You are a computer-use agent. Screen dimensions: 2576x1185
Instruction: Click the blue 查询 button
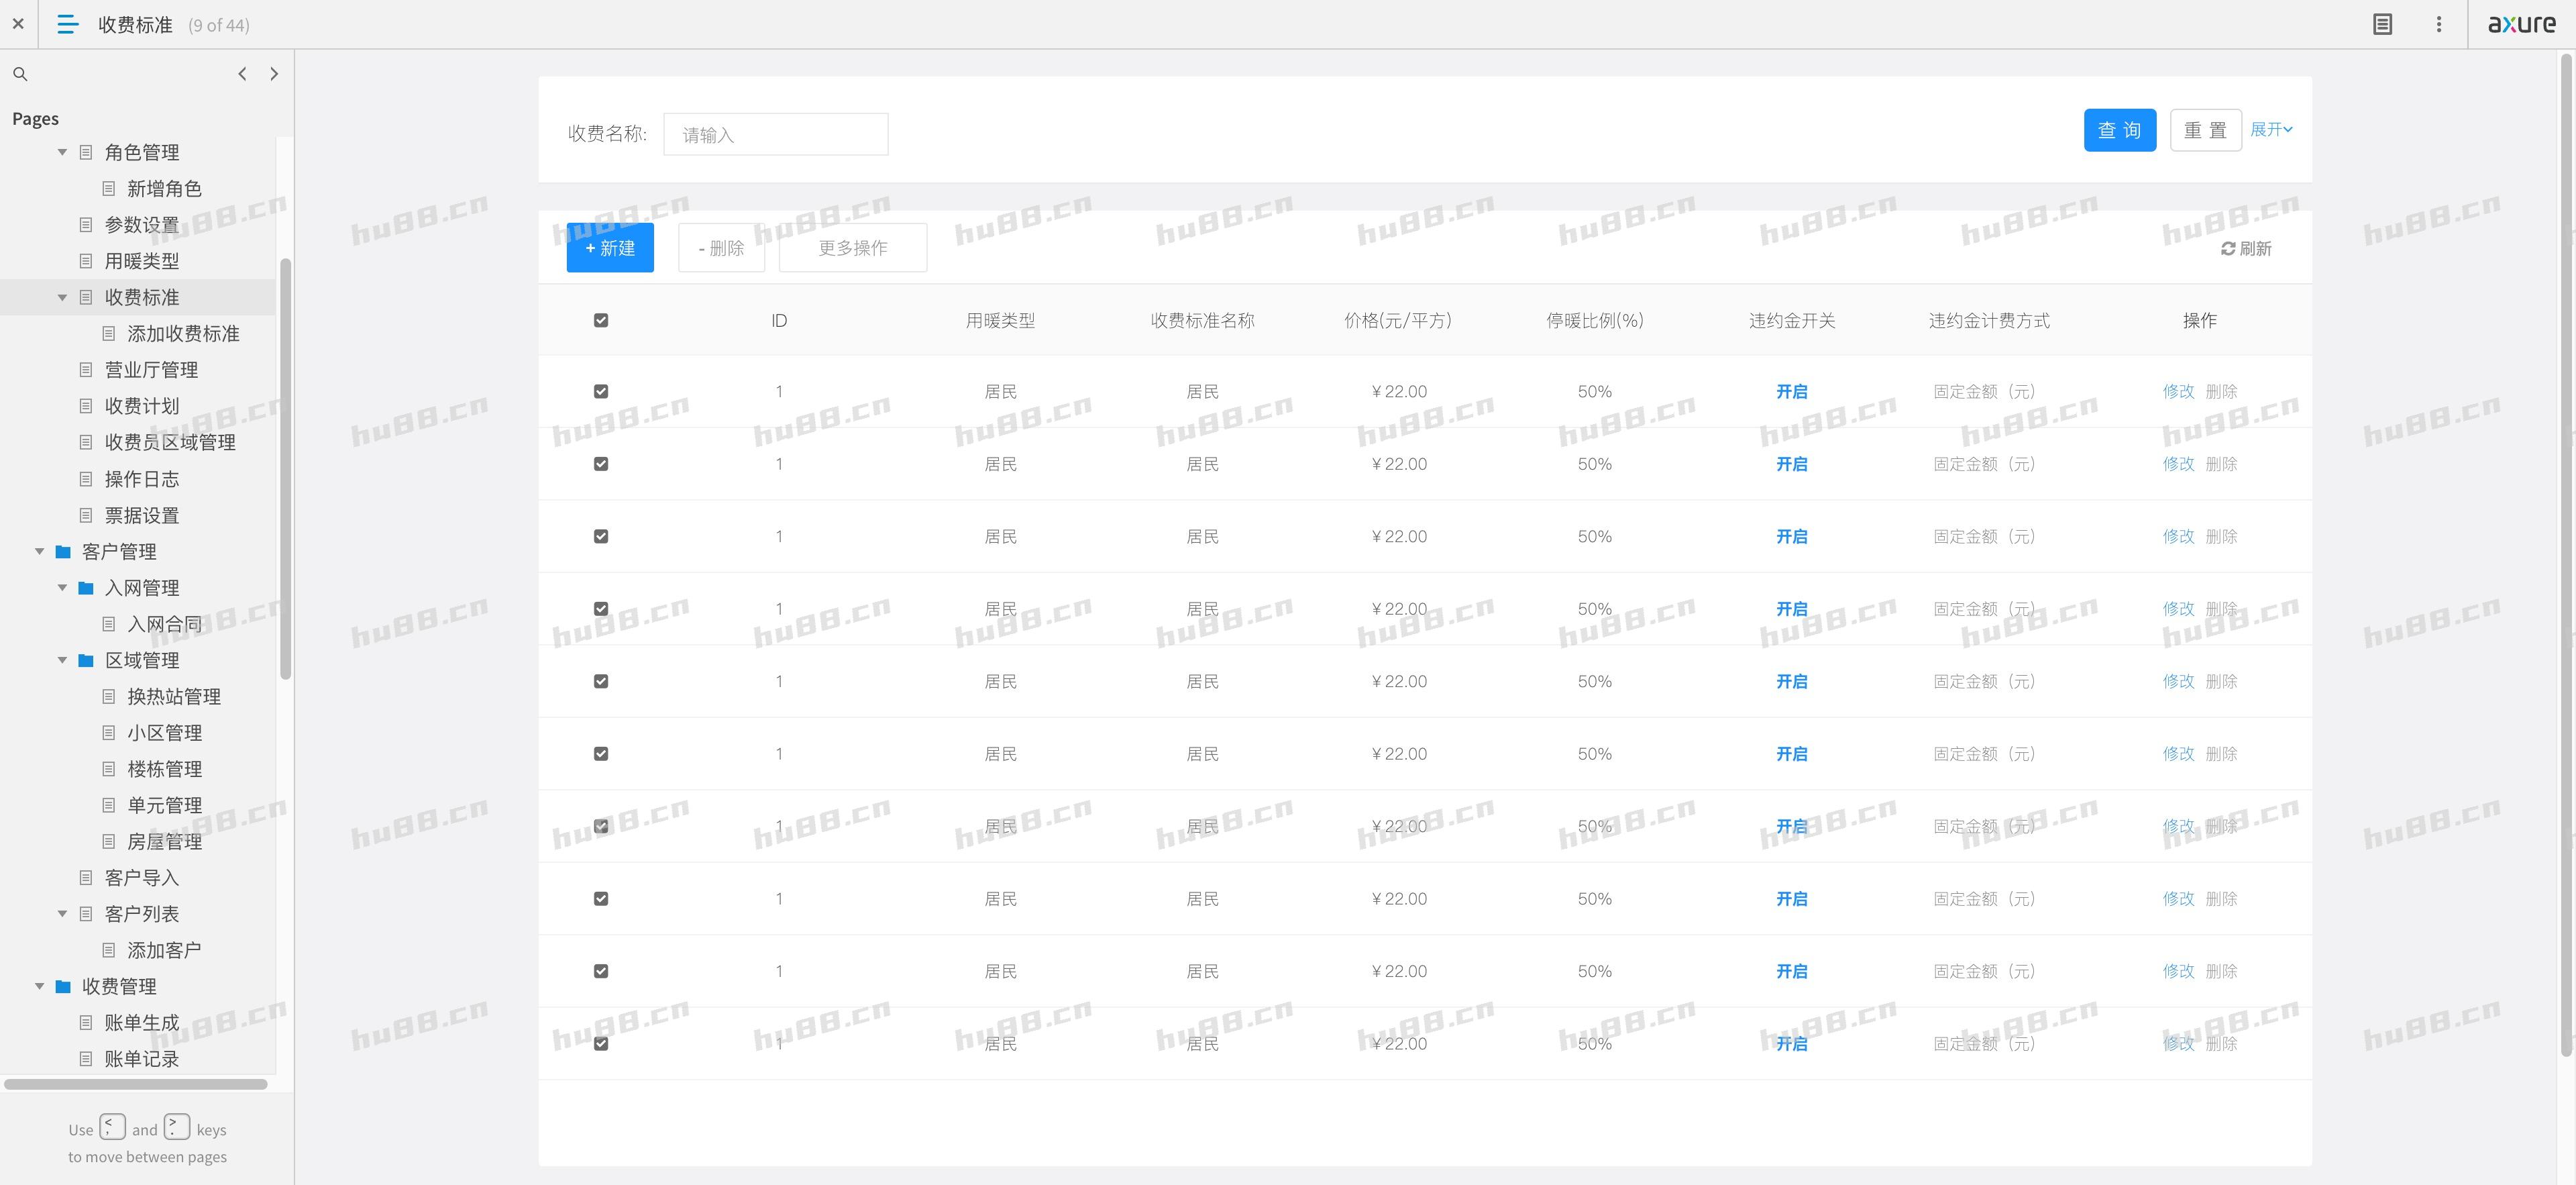tap(2119, 130)
